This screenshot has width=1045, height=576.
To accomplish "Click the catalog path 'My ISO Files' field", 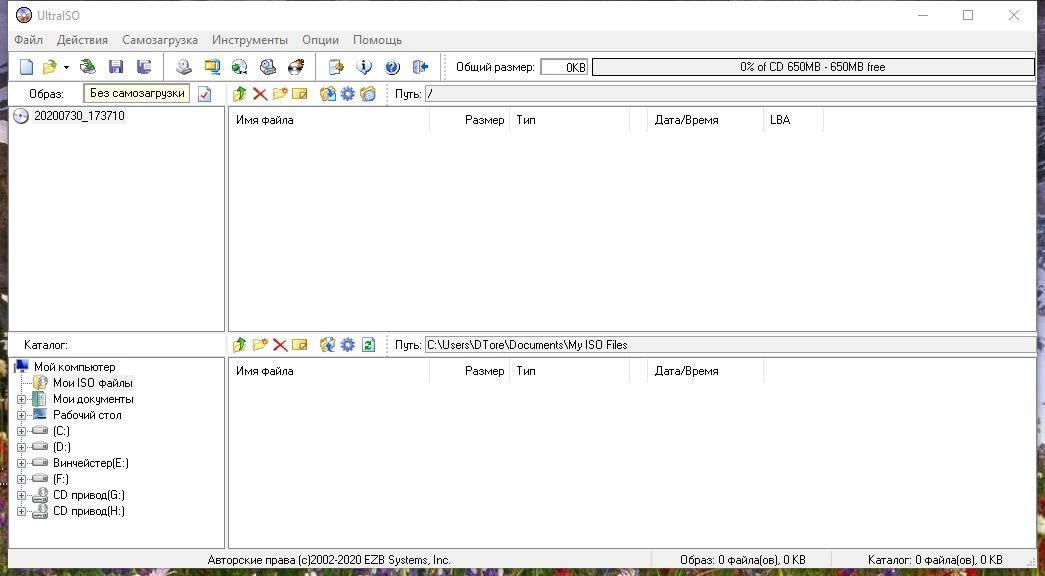I will tap(730, 345).
